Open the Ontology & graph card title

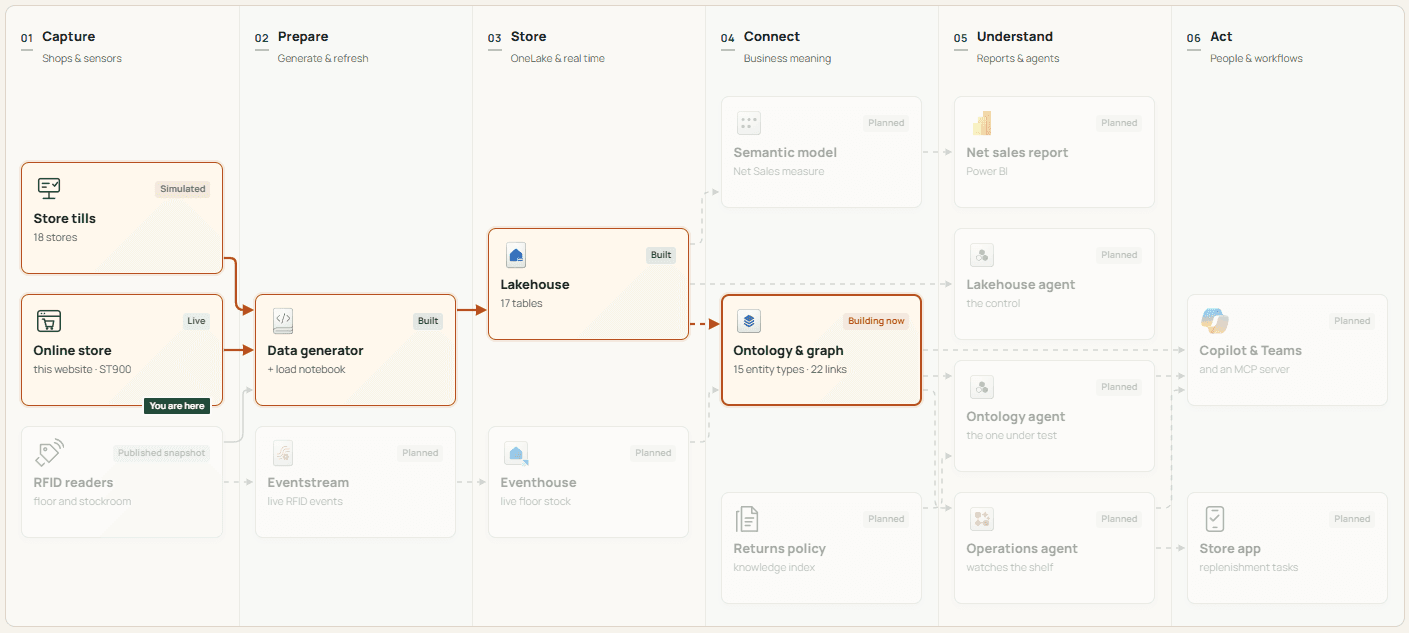[x=788, y=350]
